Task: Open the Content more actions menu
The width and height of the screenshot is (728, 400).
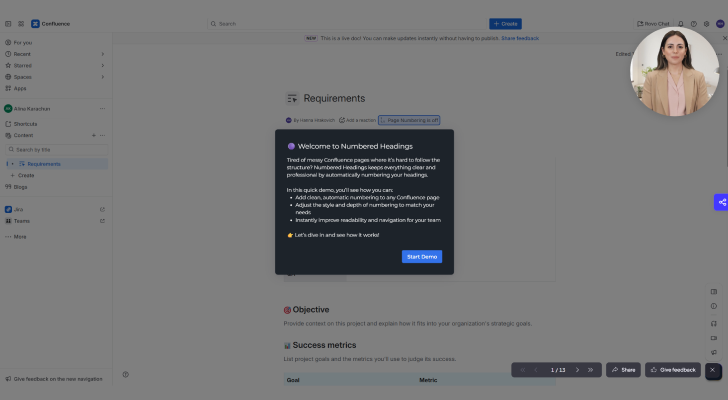Action: (x=102, y=135)
